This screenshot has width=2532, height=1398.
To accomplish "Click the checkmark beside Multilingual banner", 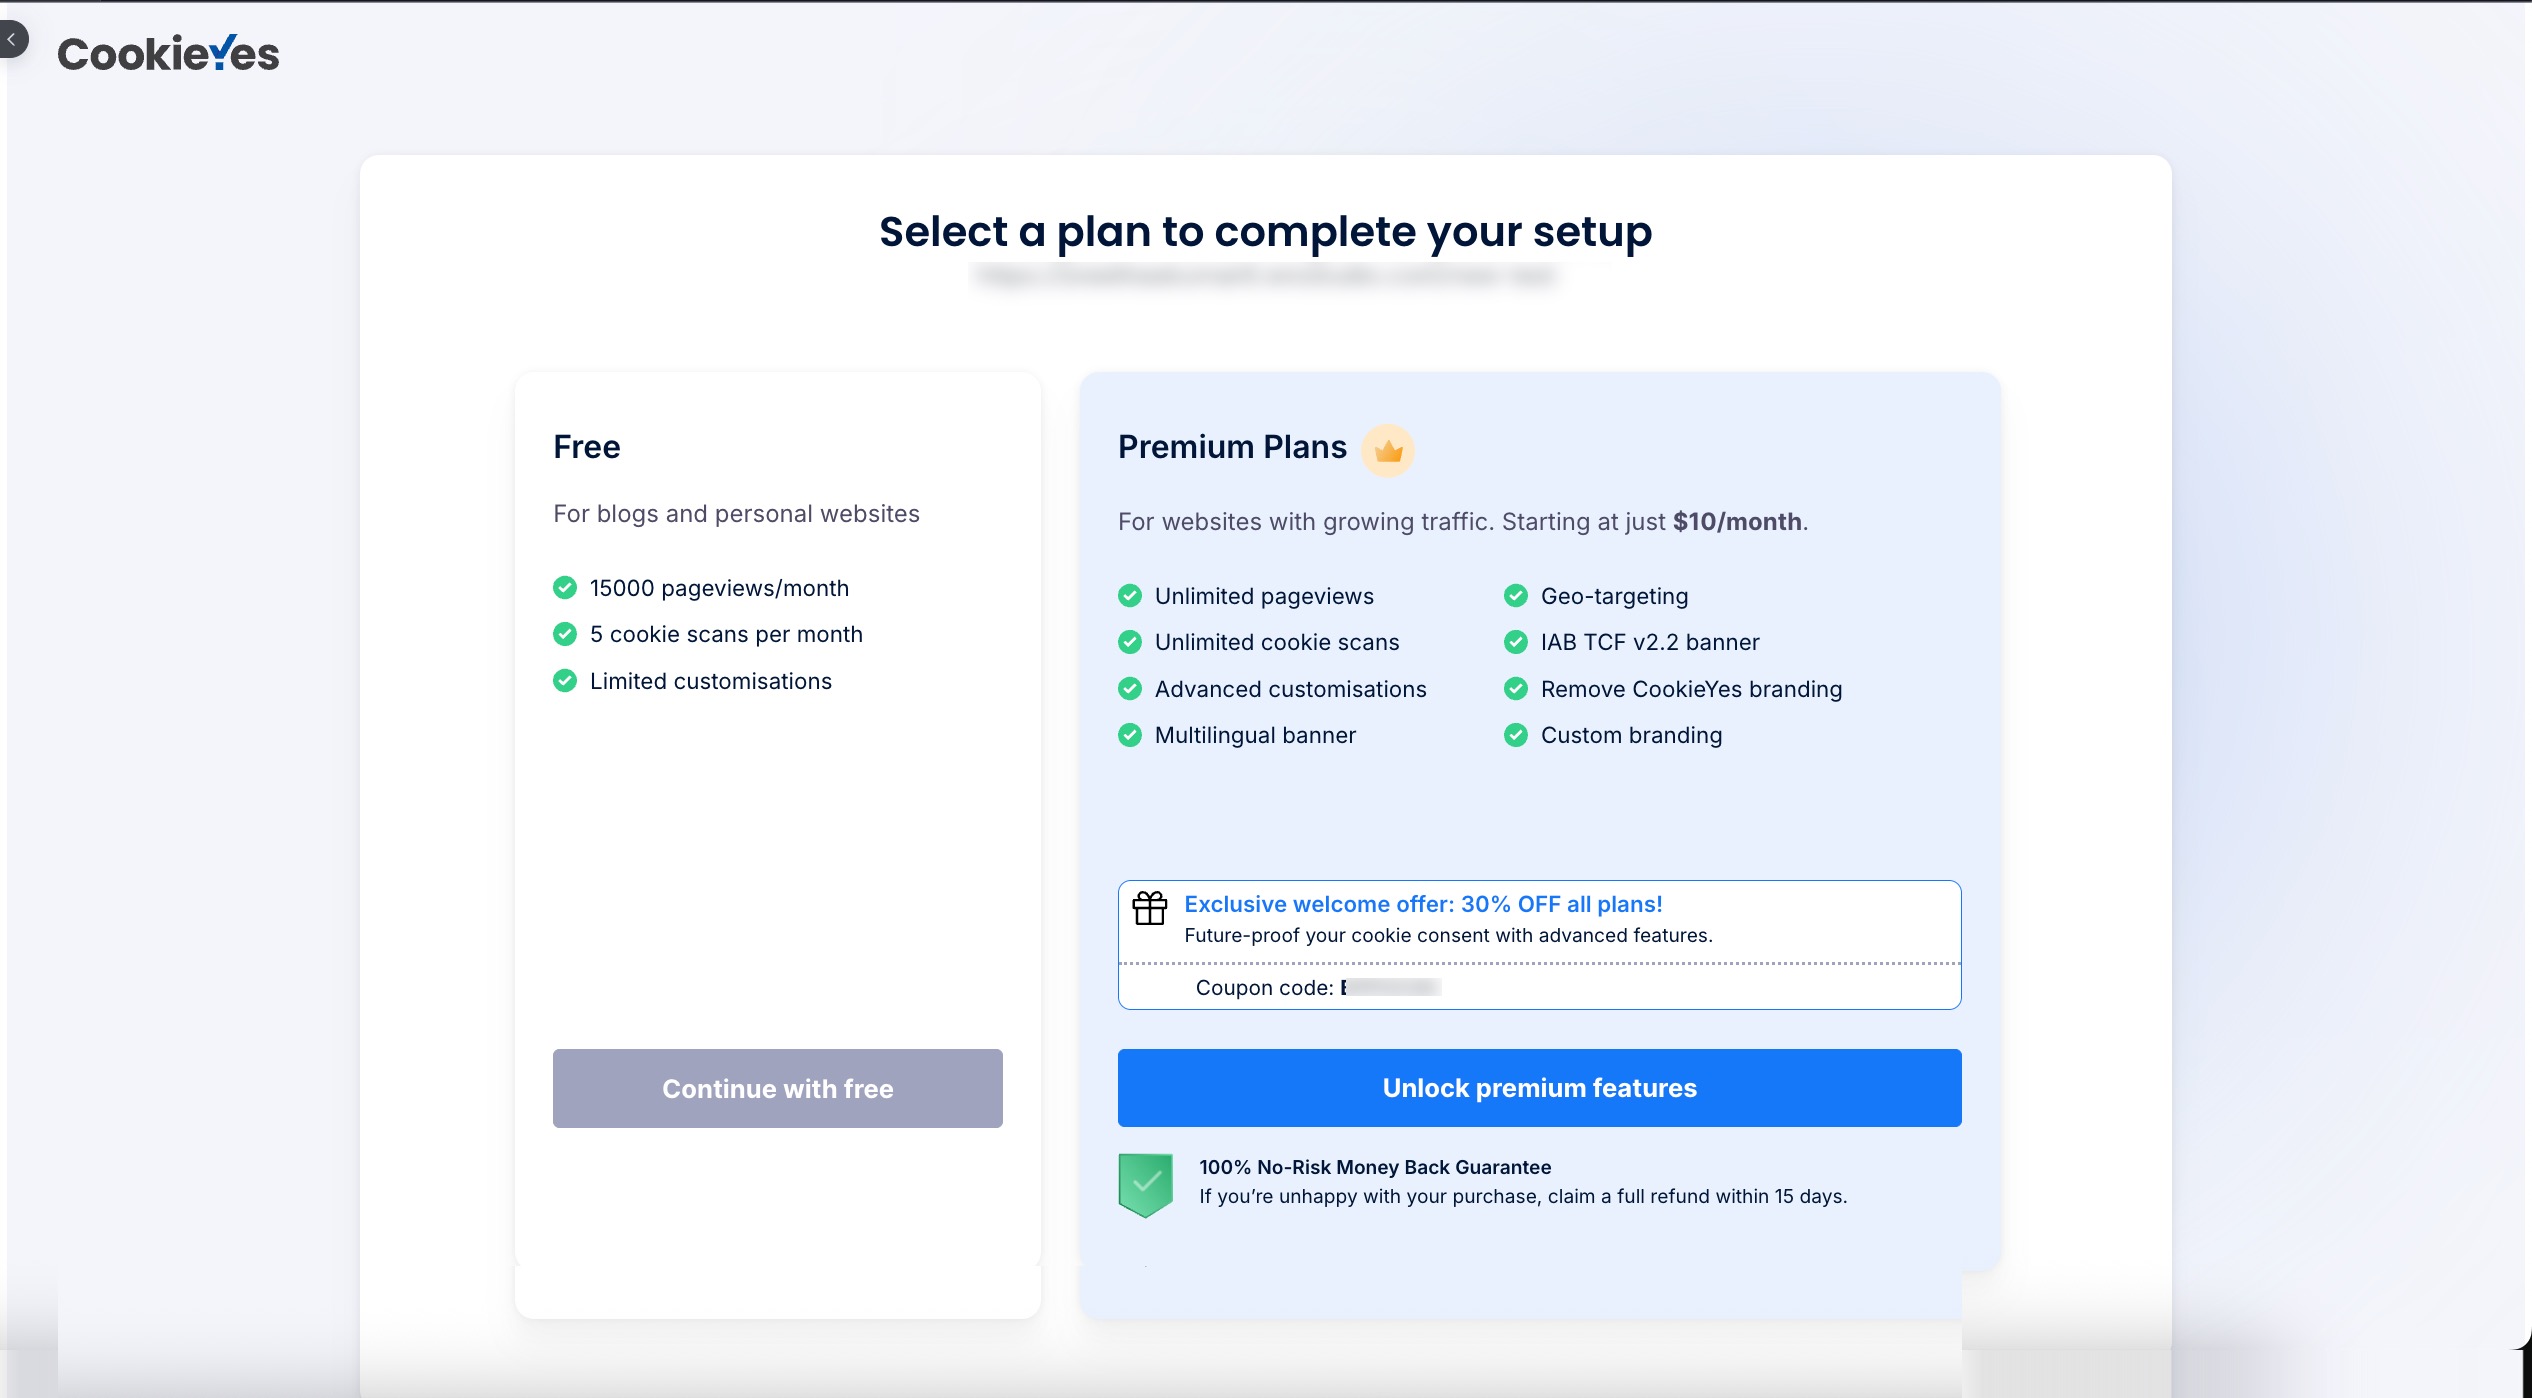I will tap(1130, 734).
